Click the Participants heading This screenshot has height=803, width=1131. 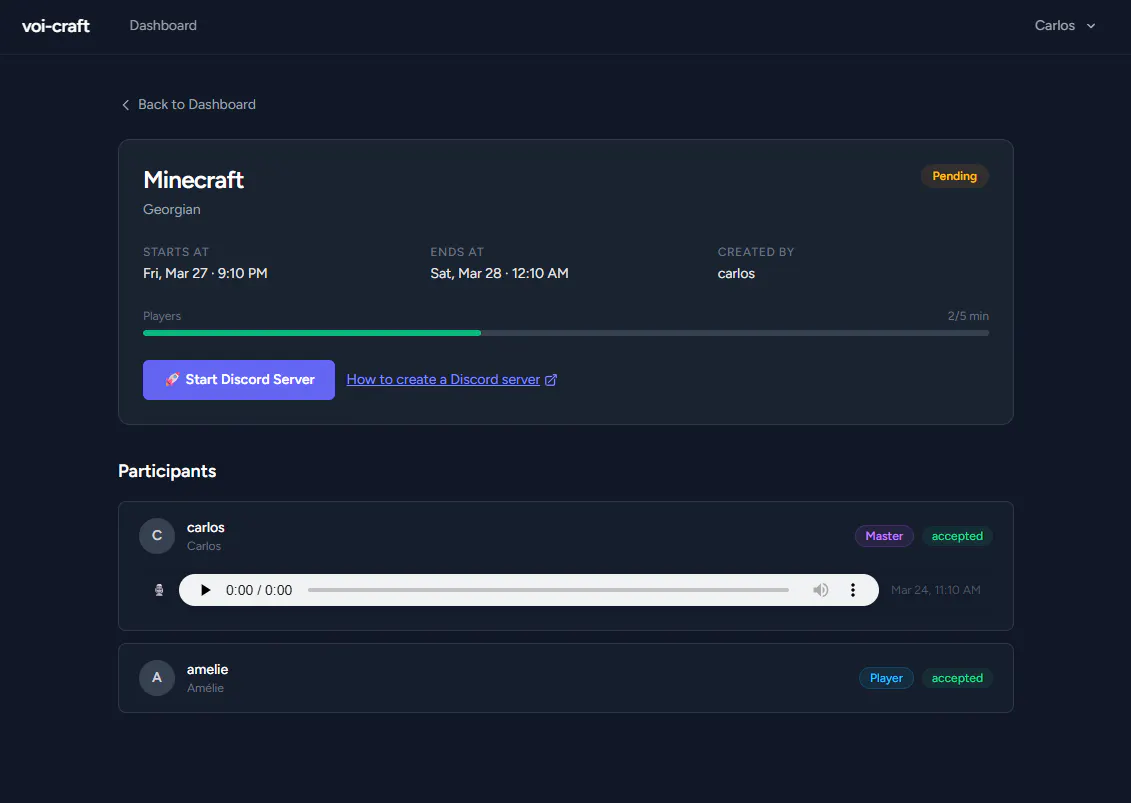167,471
